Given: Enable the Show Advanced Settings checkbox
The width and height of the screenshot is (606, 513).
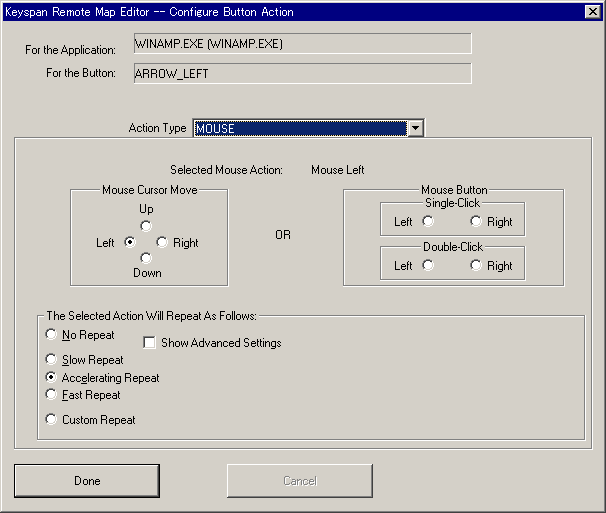Looking at the screenshot, I should tap(150, 343).
